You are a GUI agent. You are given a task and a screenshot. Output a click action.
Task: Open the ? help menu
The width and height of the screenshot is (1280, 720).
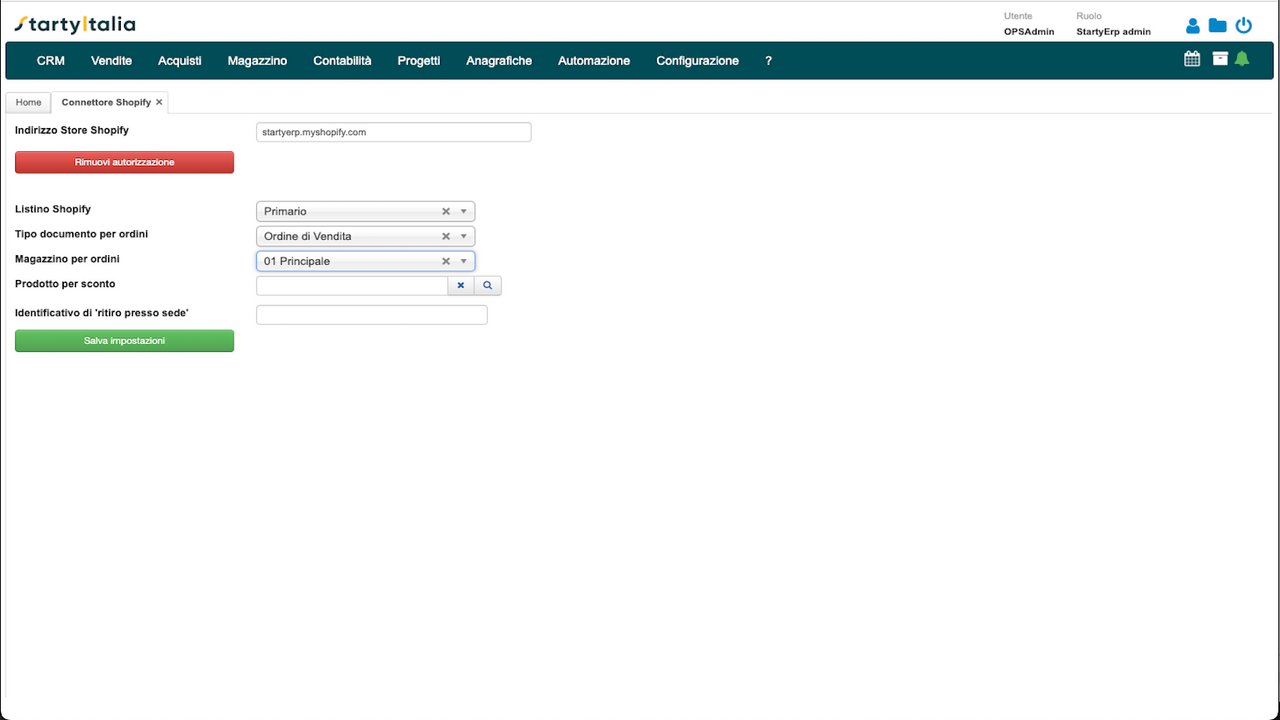pos(768,60)
